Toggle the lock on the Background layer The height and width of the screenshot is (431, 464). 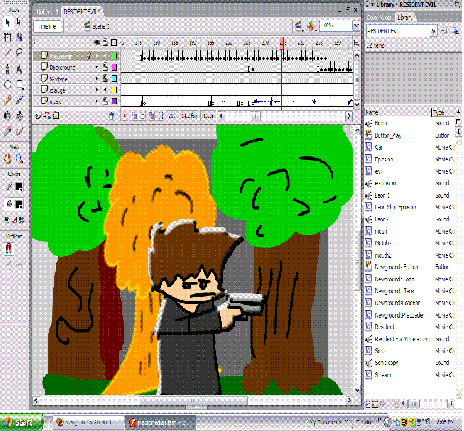(105, 67)
